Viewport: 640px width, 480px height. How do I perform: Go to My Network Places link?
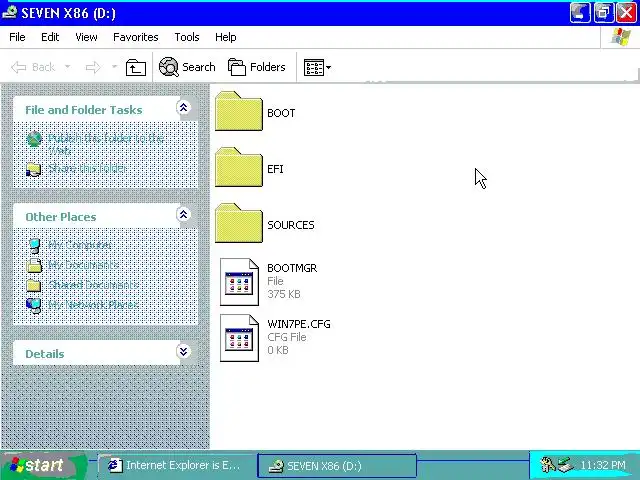coord(93,305)
